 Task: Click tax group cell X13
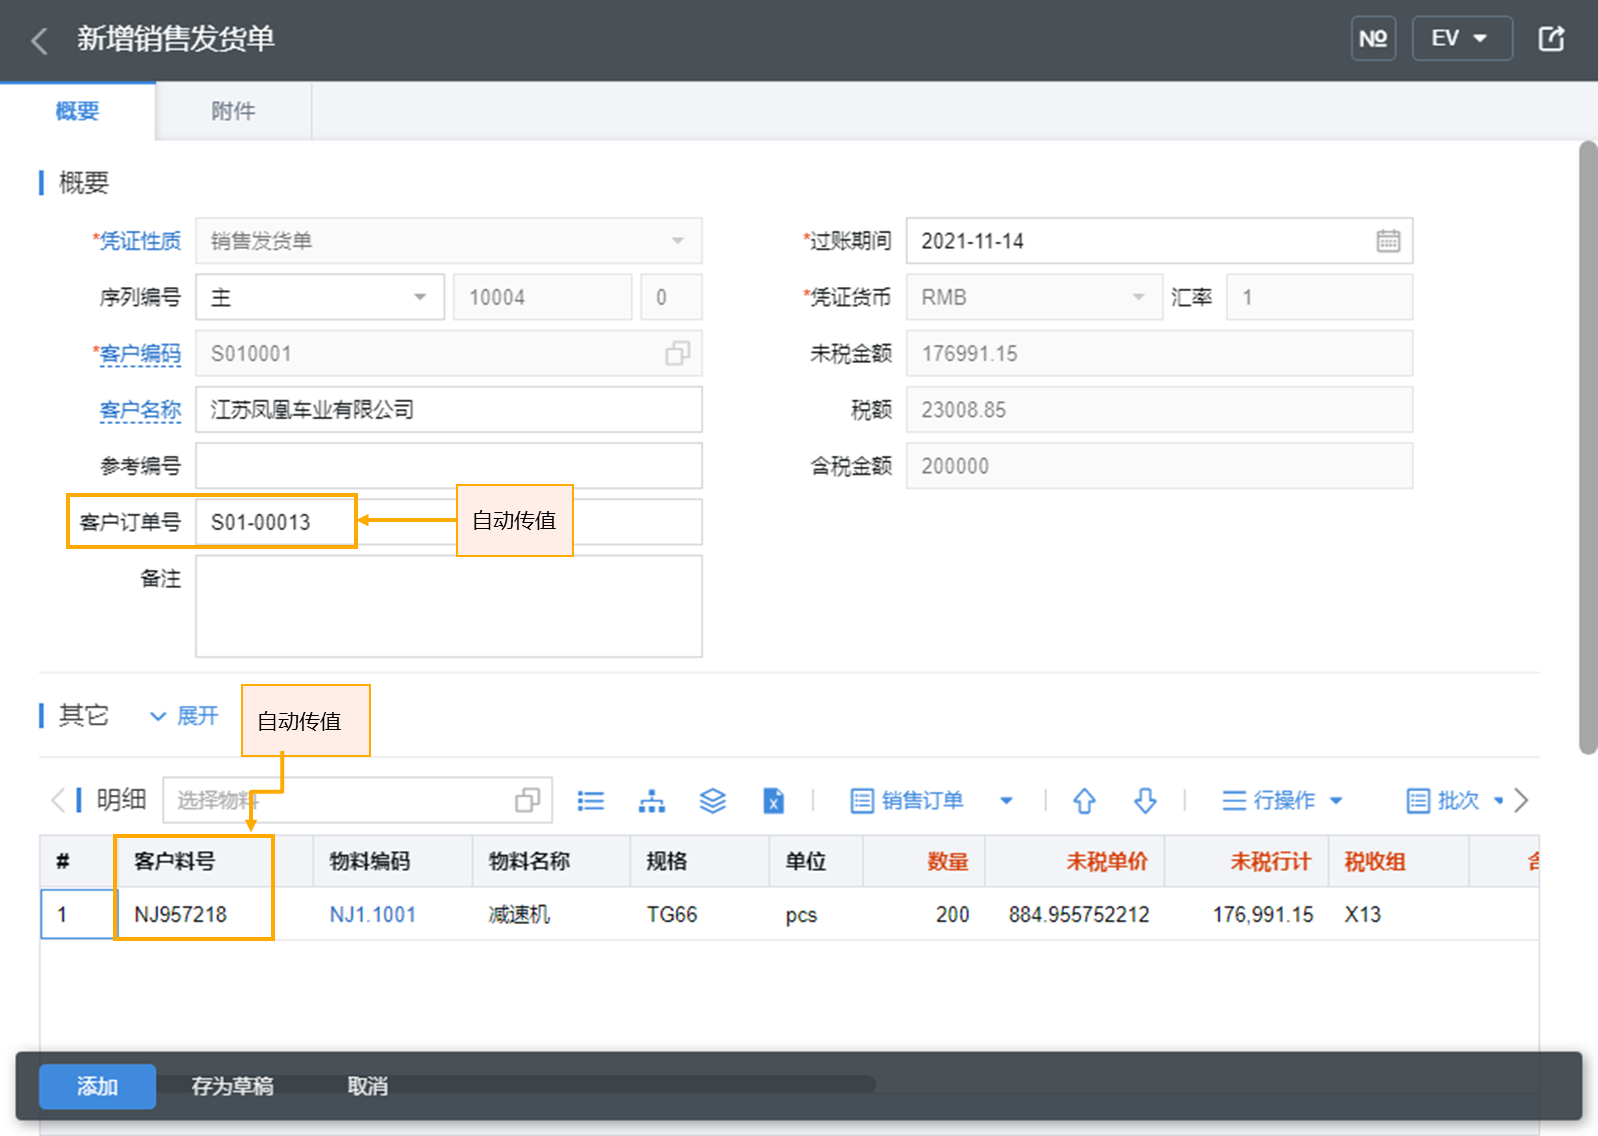pos(1398,914)
